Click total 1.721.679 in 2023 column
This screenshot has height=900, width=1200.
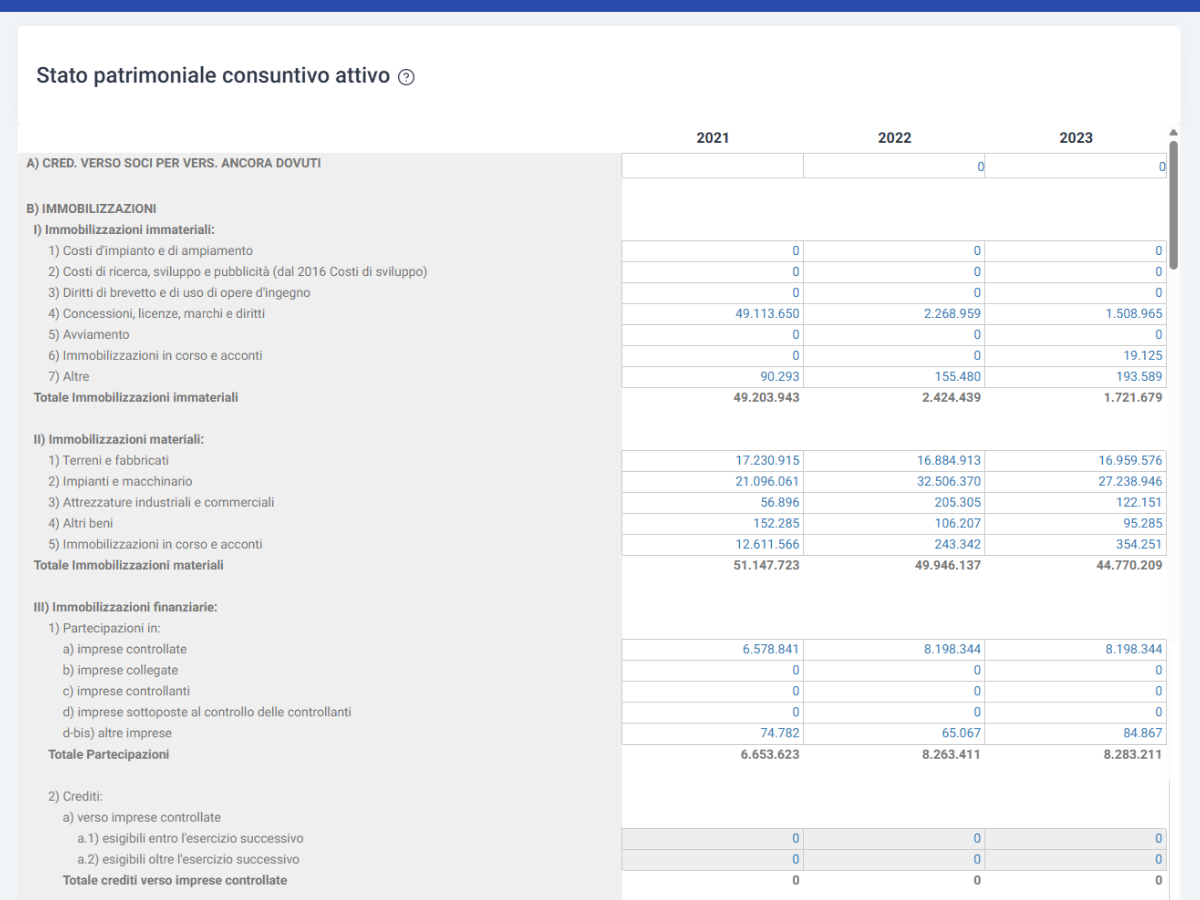(x=1134, y=398)
